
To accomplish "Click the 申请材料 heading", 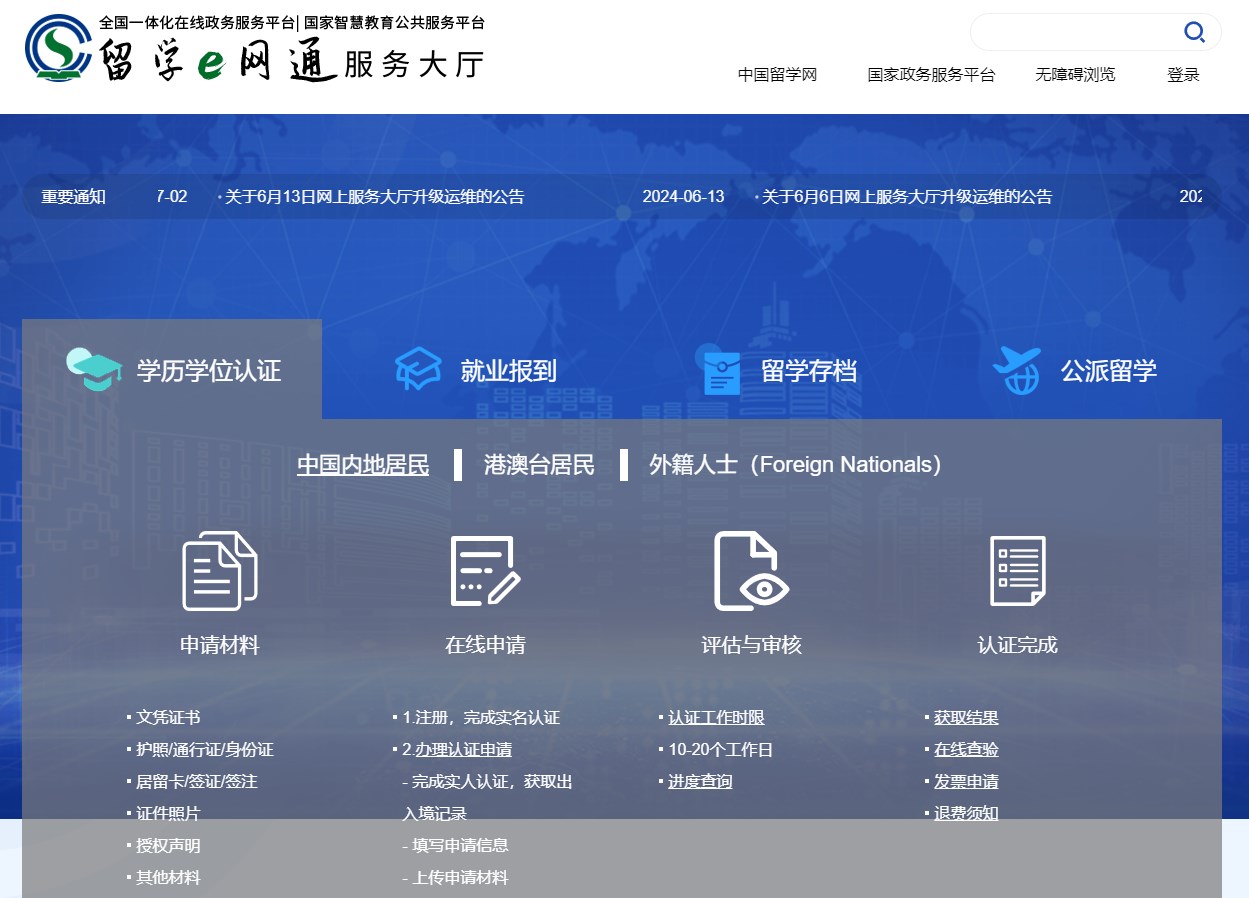I will [220, 645].
